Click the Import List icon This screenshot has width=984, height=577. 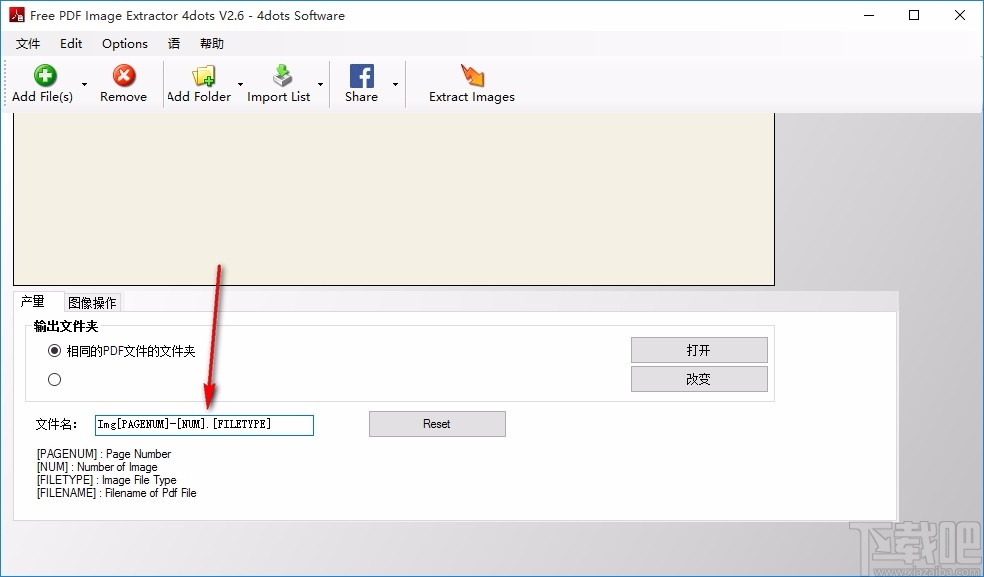tap(283, 73)
